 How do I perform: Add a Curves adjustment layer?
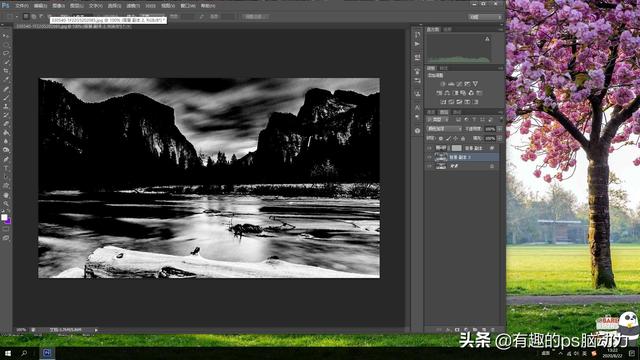(459, 84)
